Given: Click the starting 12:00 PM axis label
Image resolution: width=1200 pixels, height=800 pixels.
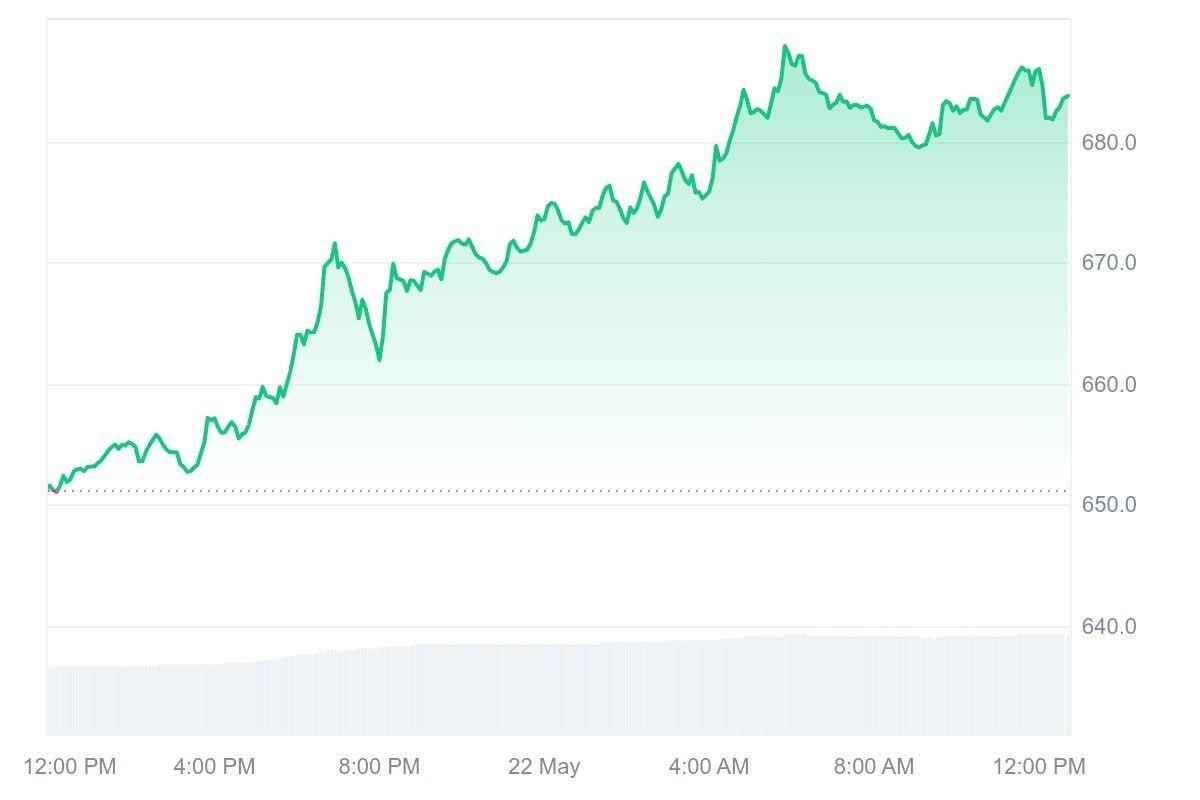Looking at the screenshot, I should coord(70,767).
